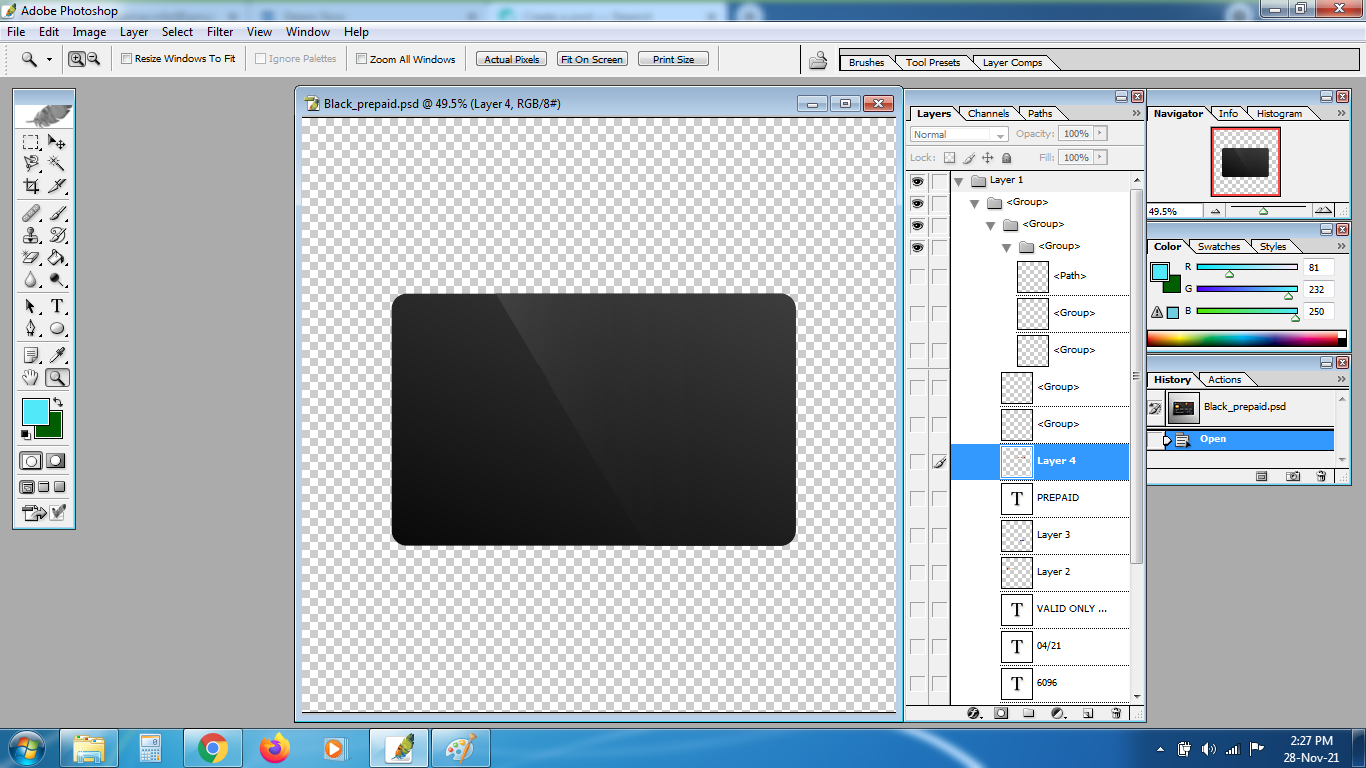Select the Crop tool
The image size is (1366, 768).
(31, 186)
